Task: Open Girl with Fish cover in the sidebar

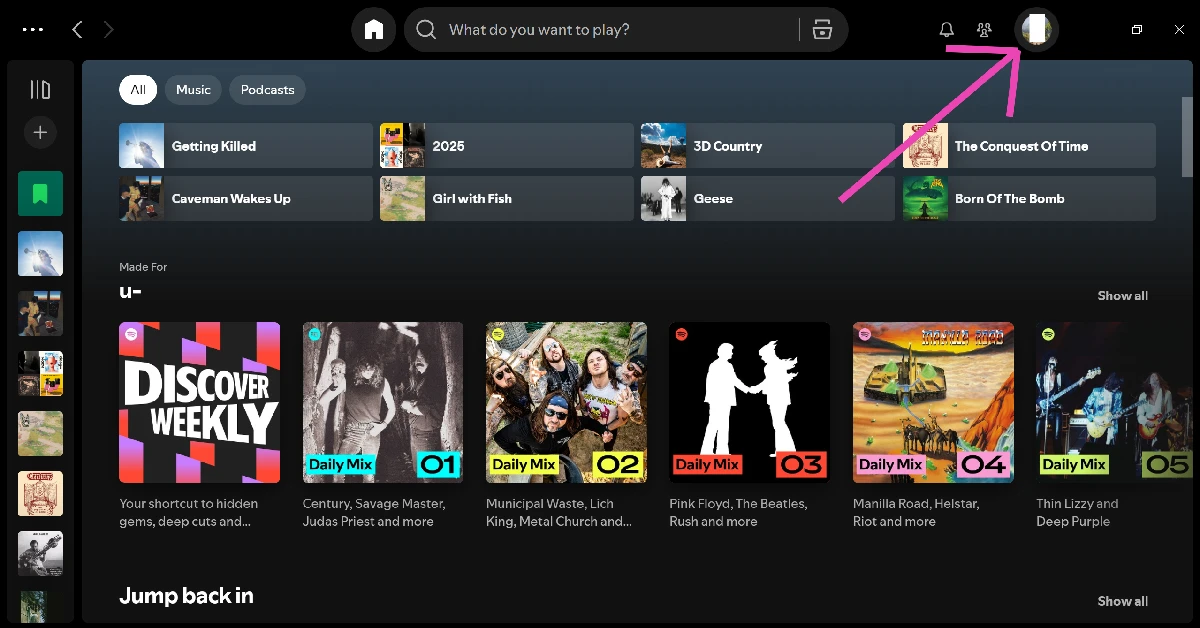Action: click(x=40, y=434)
